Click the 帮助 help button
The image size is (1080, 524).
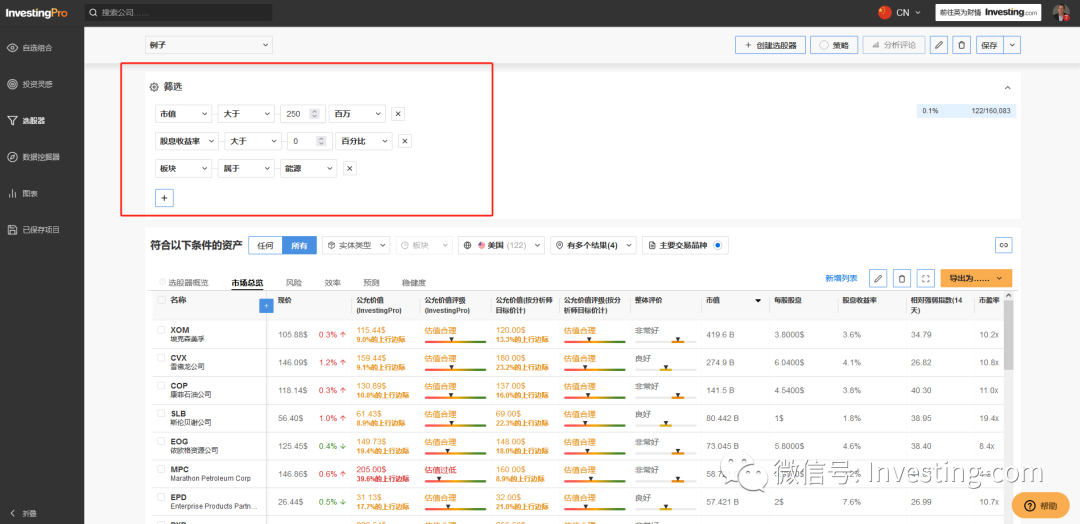(x=1040, y=505)
